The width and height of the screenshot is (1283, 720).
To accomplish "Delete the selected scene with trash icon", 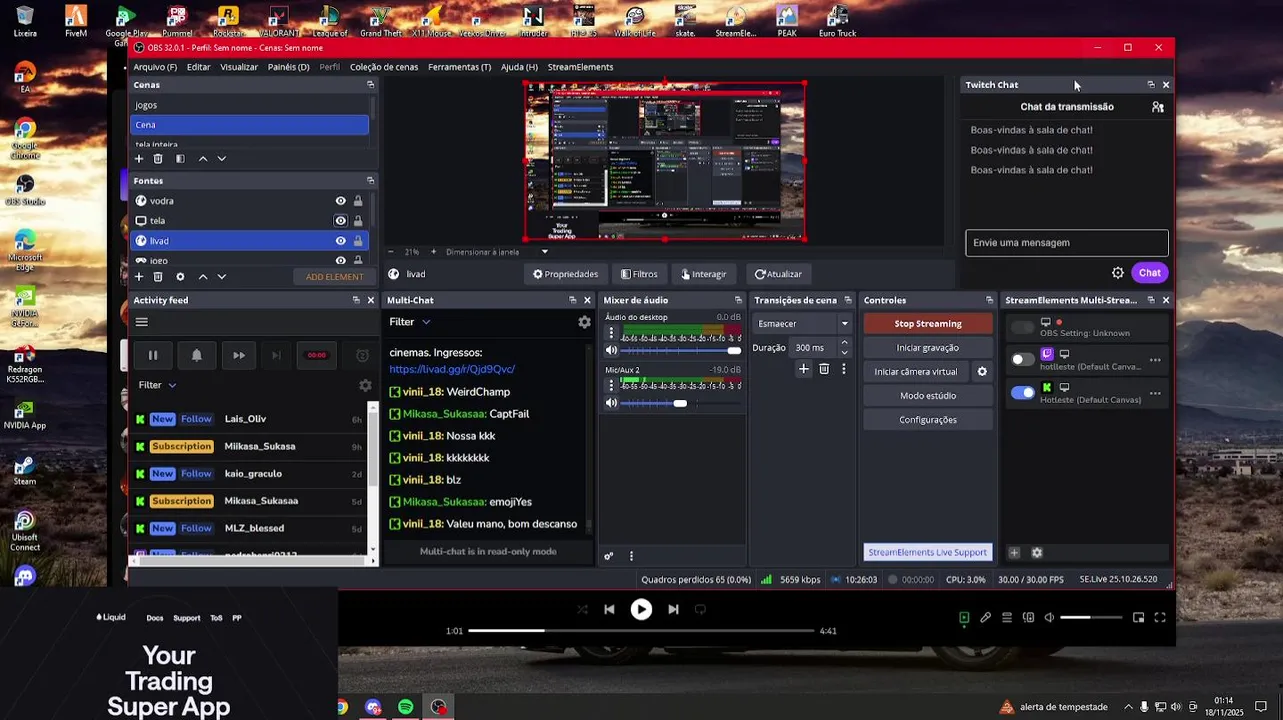I will point(158,159).
